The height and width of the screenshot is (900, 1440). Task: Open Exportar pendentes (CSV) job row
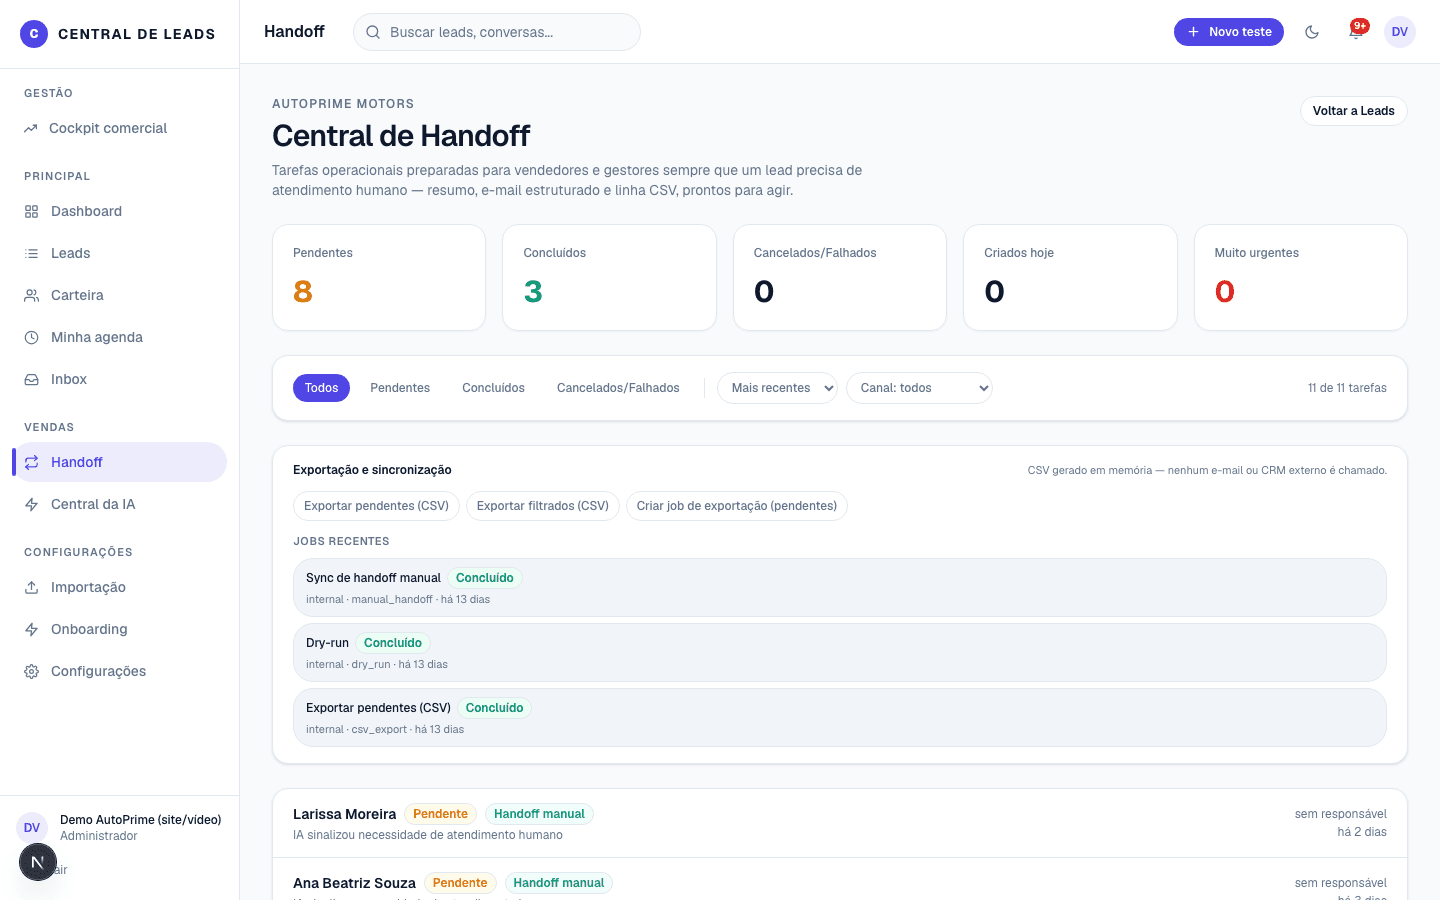840,718
